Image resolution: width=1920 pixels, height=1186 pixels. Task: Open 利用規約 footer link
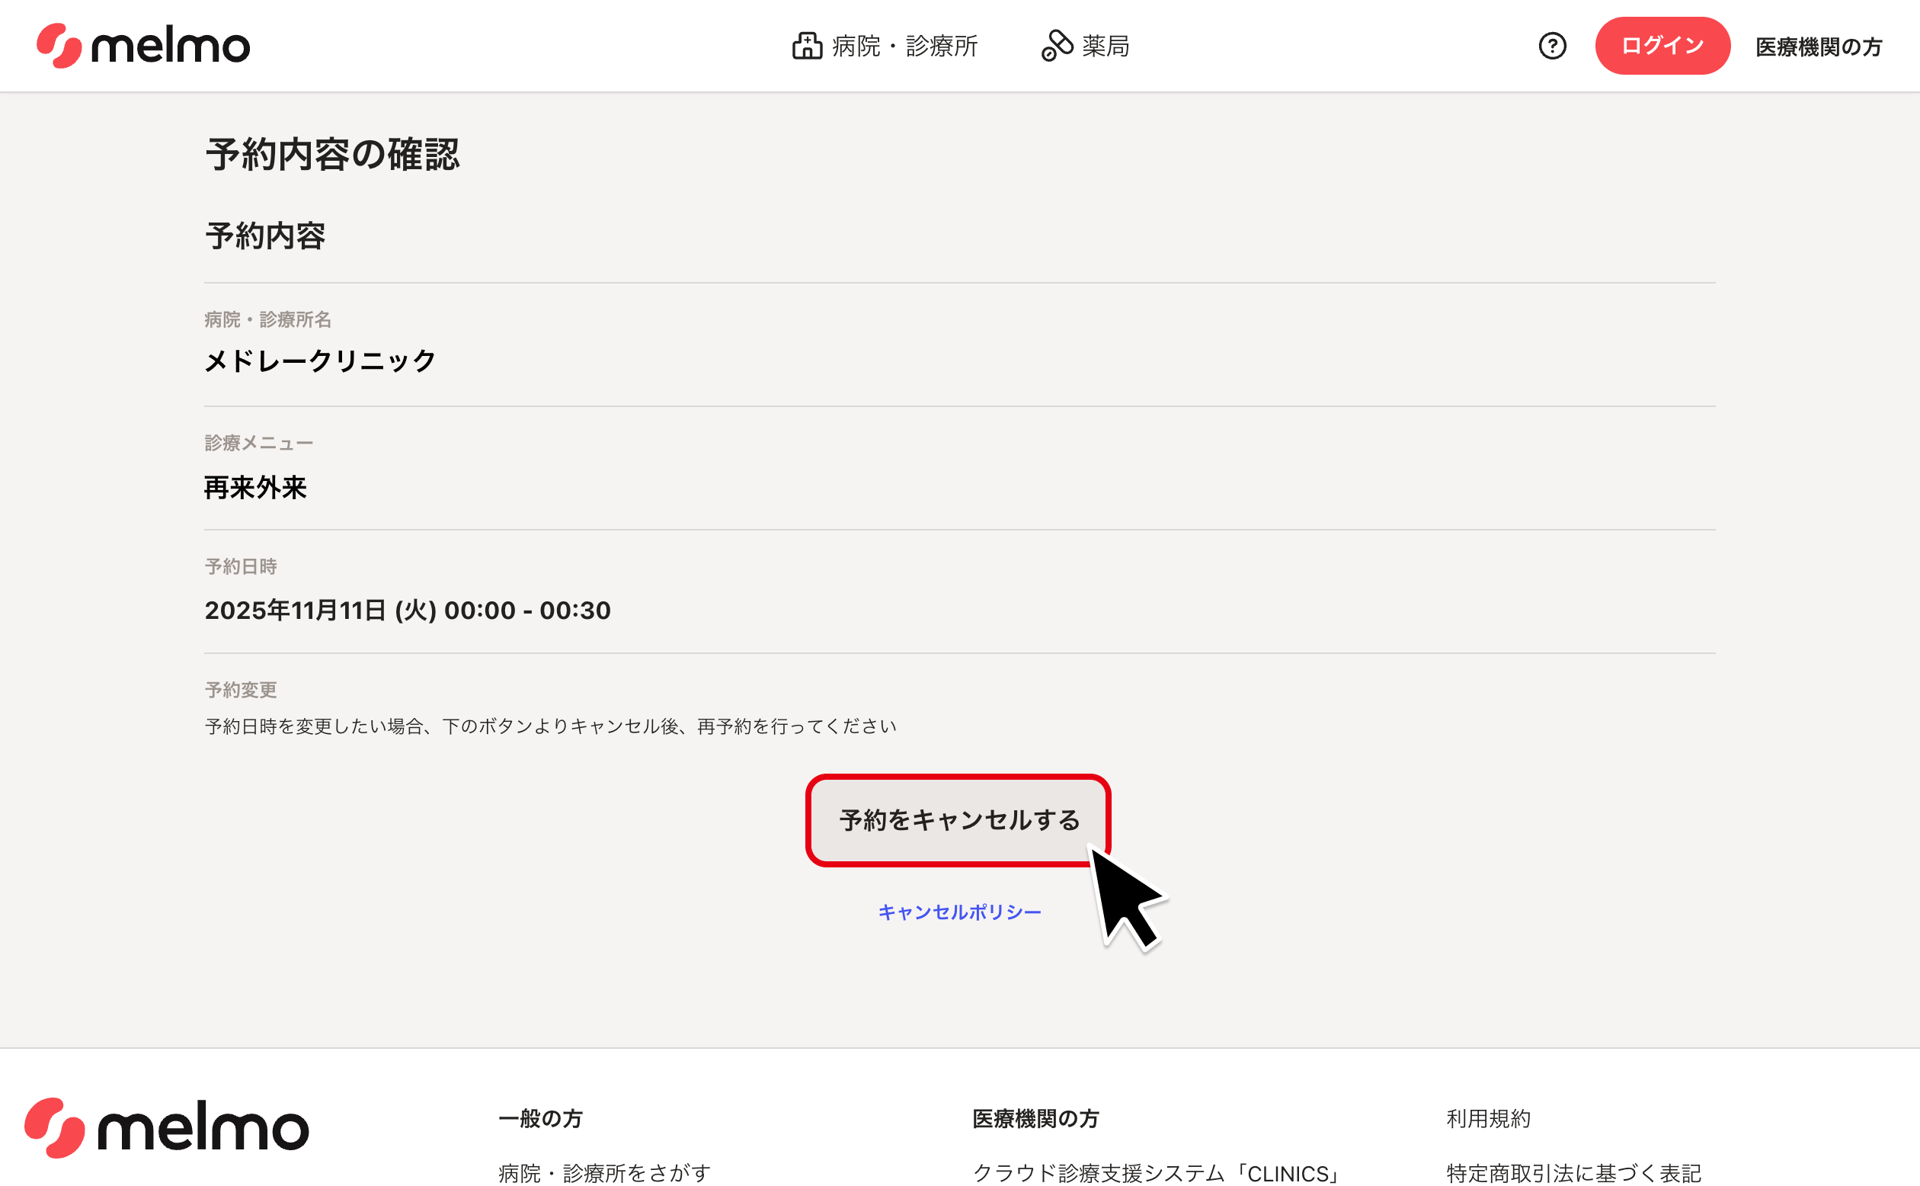click(x=1488, y=1119)
